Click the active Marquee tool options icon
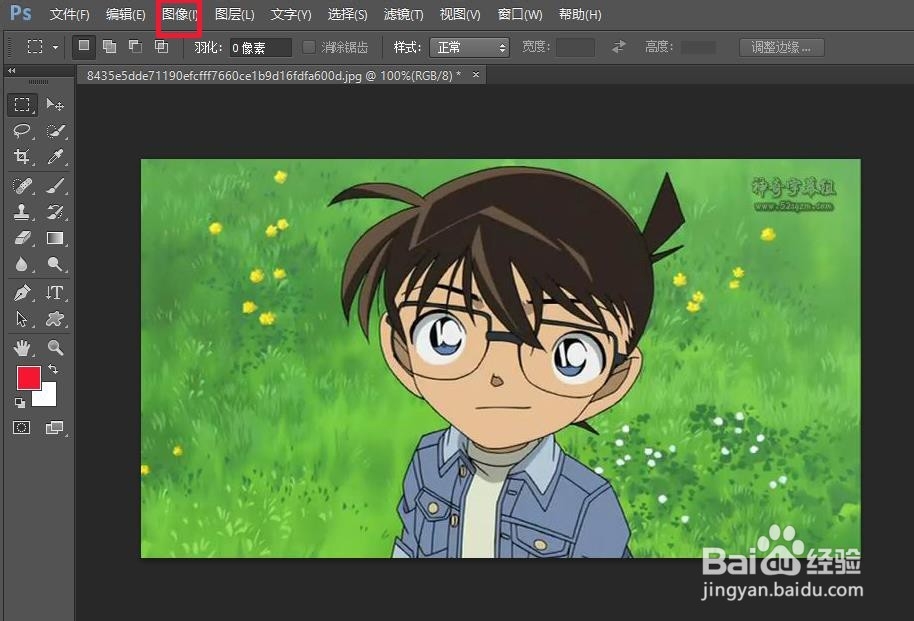 coord(35,47)
